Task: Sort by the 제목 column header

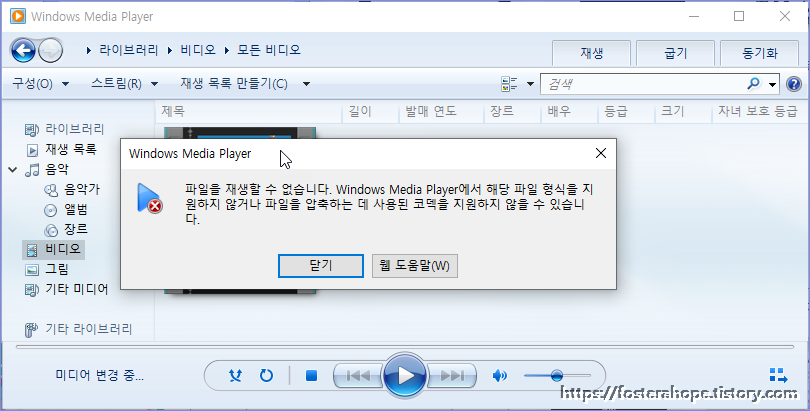Action: [249, 112]
